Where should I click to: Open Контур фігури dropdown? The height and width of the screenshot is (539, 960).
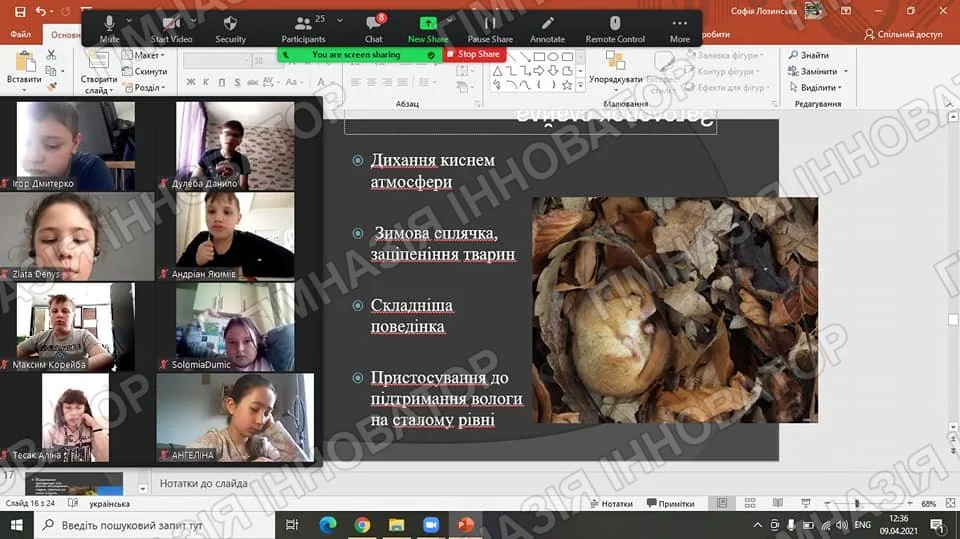(722, 71)
